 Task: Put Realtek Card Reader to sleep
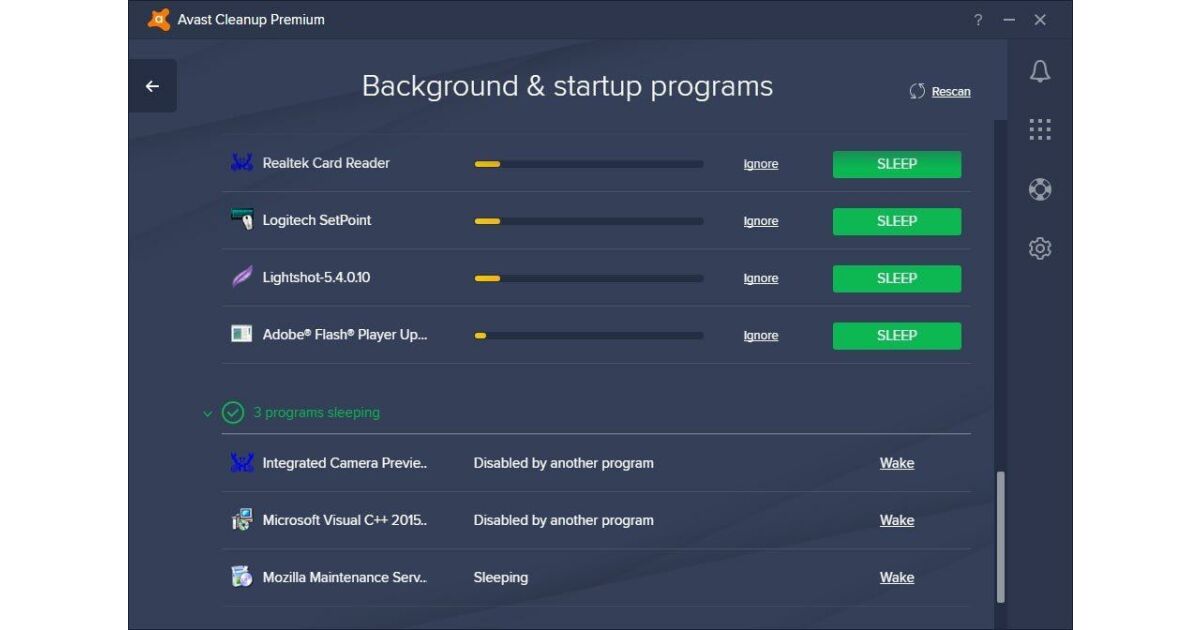(x=896, y=164)
